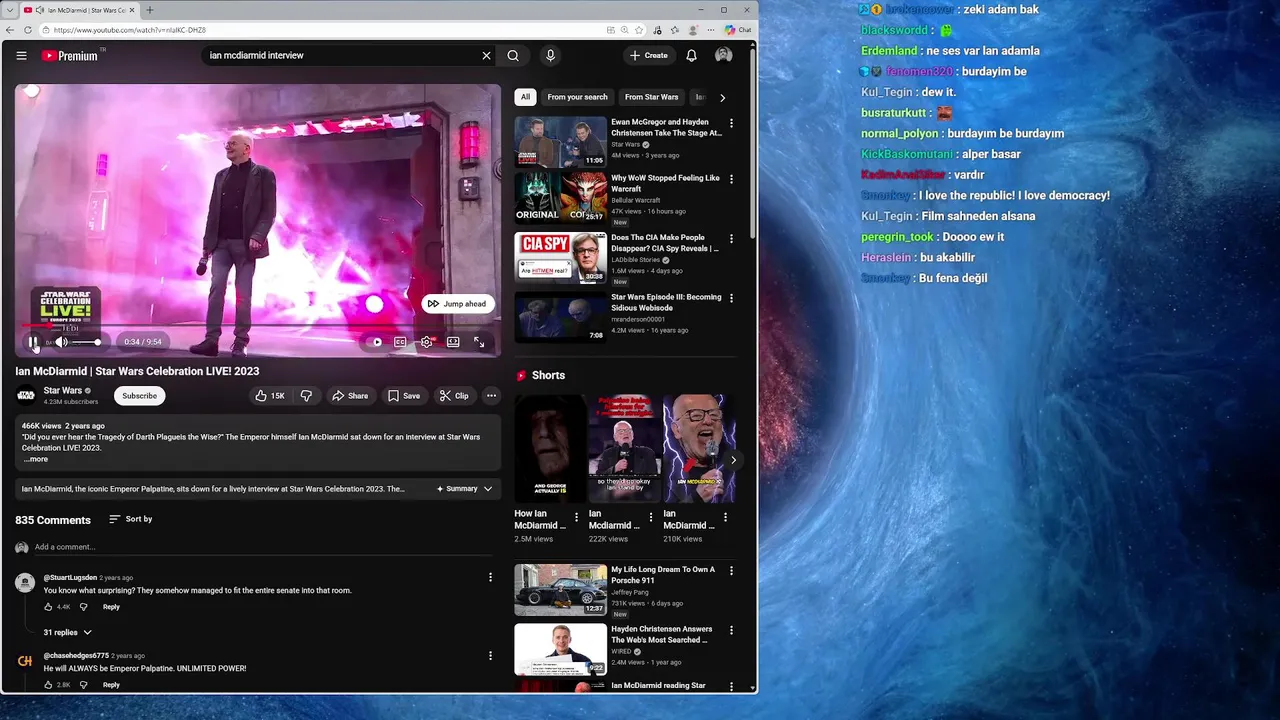Subscribe to the Star Wars channel
This screenshot has height=720, width=1280.
click(x=139, y=396)
